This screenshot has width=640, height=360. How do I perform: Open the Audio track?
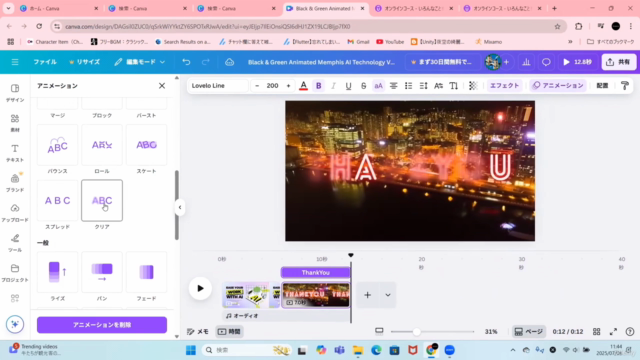tap(286, 316)
